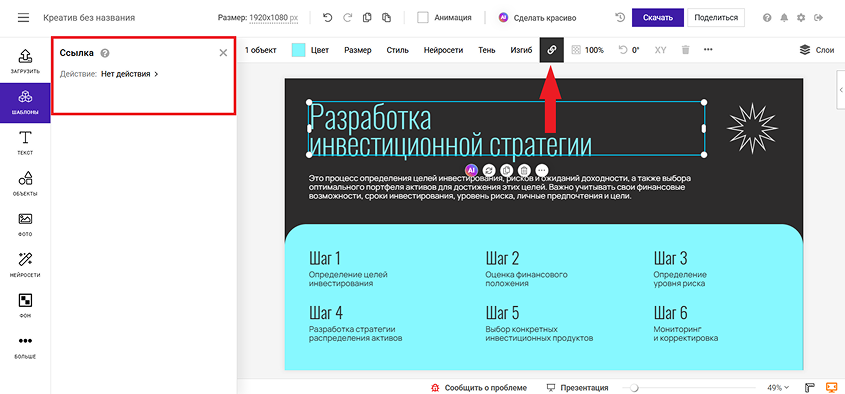The height and width of the screenshot is (394, 845).
Task: Click the Шаг 1 heading on canvas
Action: coord(325,258)
